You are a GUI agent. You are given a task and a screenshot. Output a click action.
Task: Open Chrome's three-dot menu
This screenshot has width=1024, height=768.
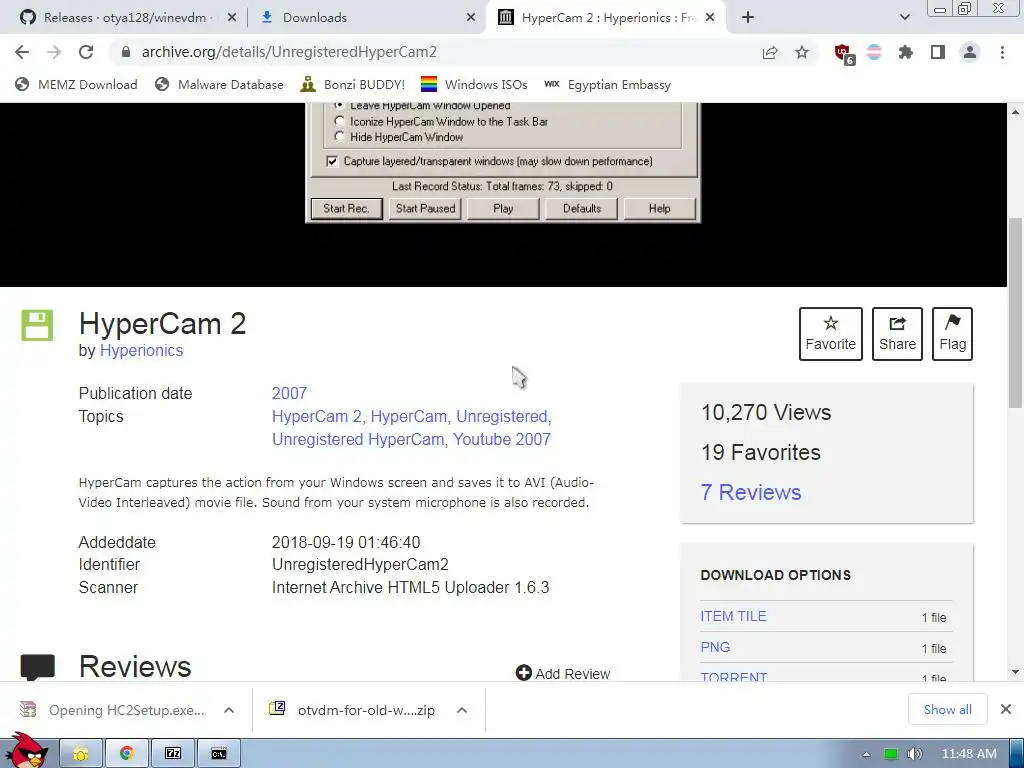(x=1002, y=52)
